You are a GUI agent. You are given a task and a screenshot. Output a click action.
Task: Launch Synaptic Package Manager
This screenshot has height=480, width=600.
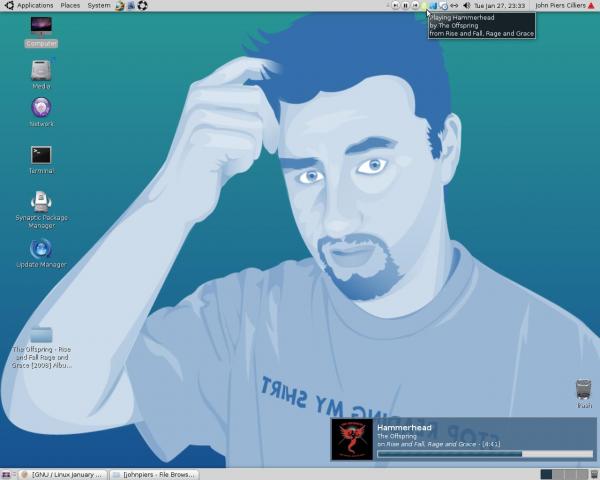click(41, 201)
